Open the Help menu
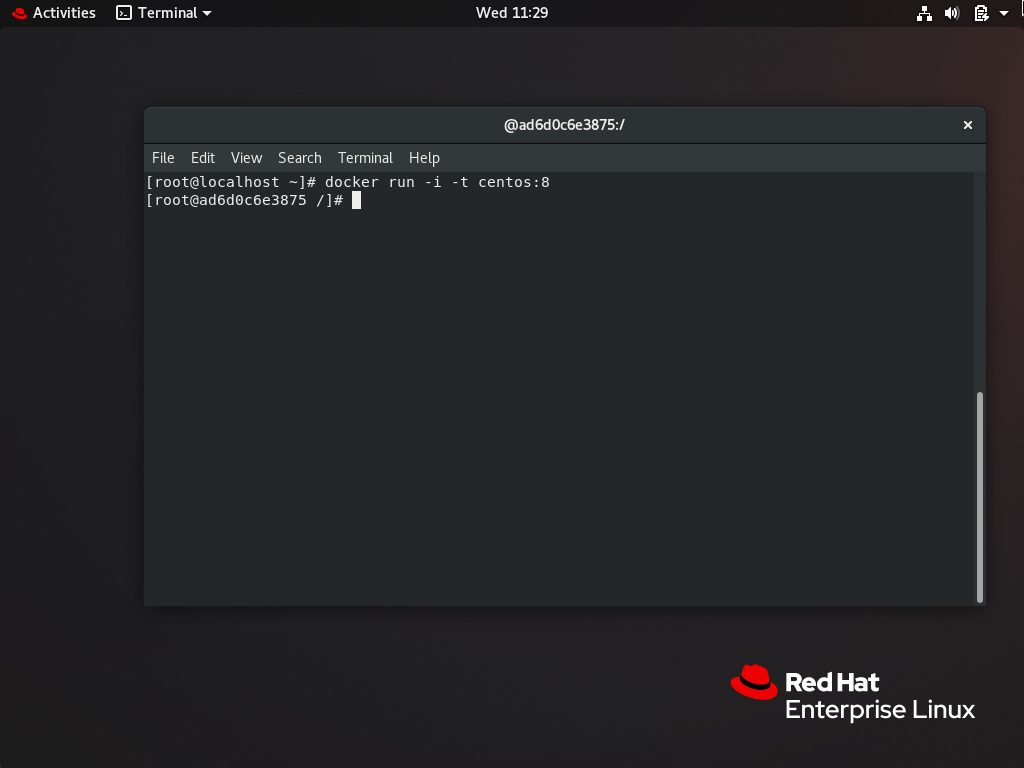This screenshot has width=1024, height=768. pos(424,158)
